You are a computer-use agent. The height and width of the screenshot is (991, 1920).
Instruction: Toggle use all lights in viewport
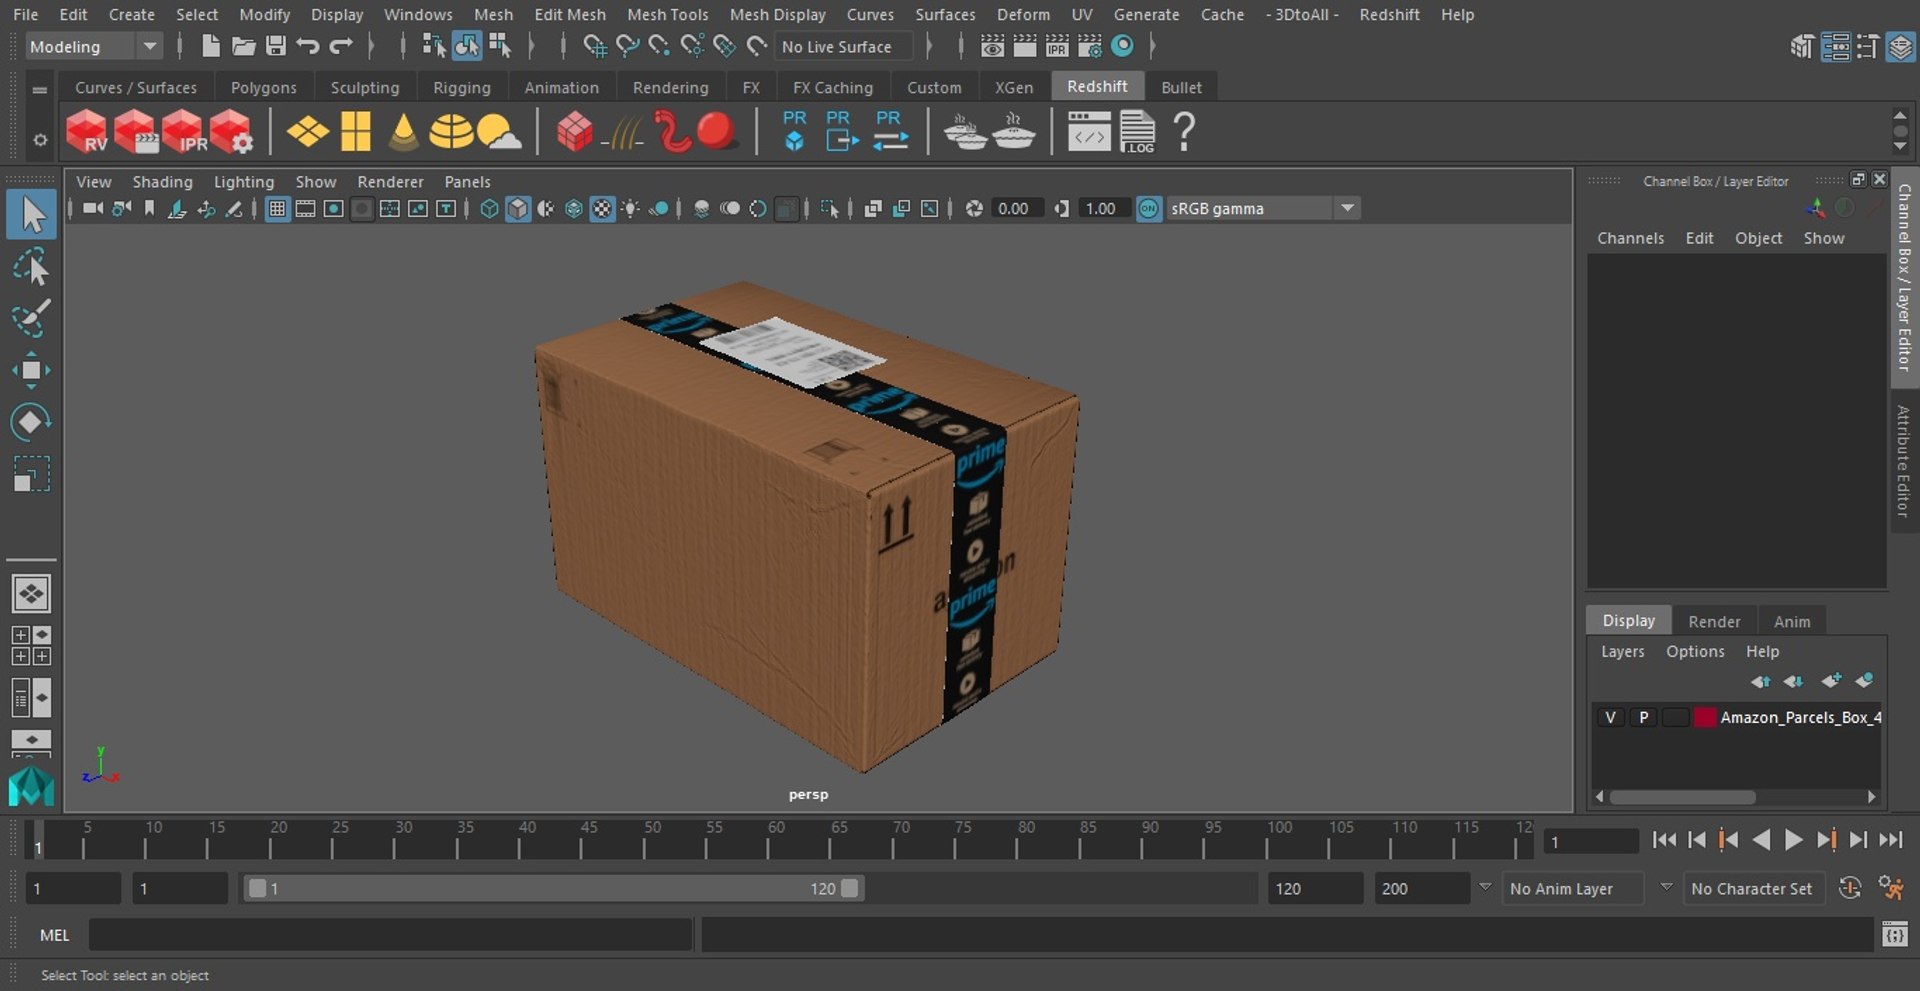tap(630, 208)
